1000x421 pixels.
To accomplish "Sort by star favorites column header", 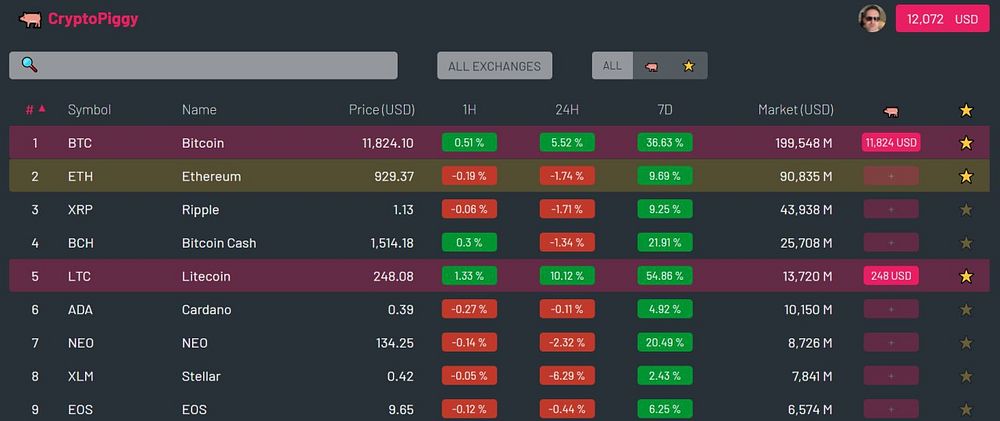I will click(965, 110).
